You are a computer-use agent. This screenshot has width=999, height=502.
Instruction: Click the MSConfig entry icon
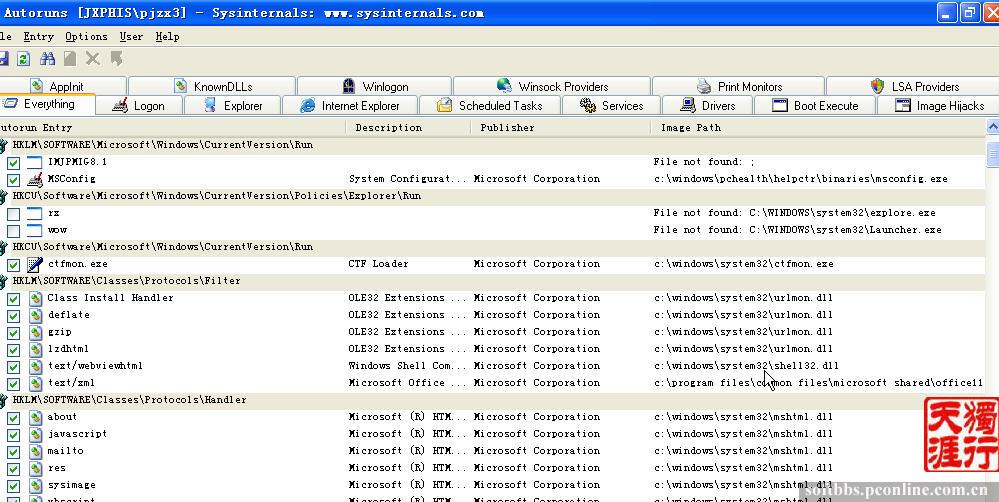coord(35,179)
